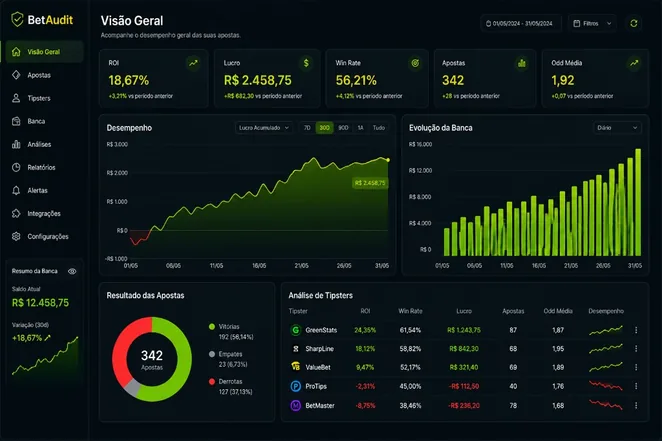662x441 pixels.
Task: Click the BetMaster tipster avatar
Action: pyautogui.click(x=296, y=406)
